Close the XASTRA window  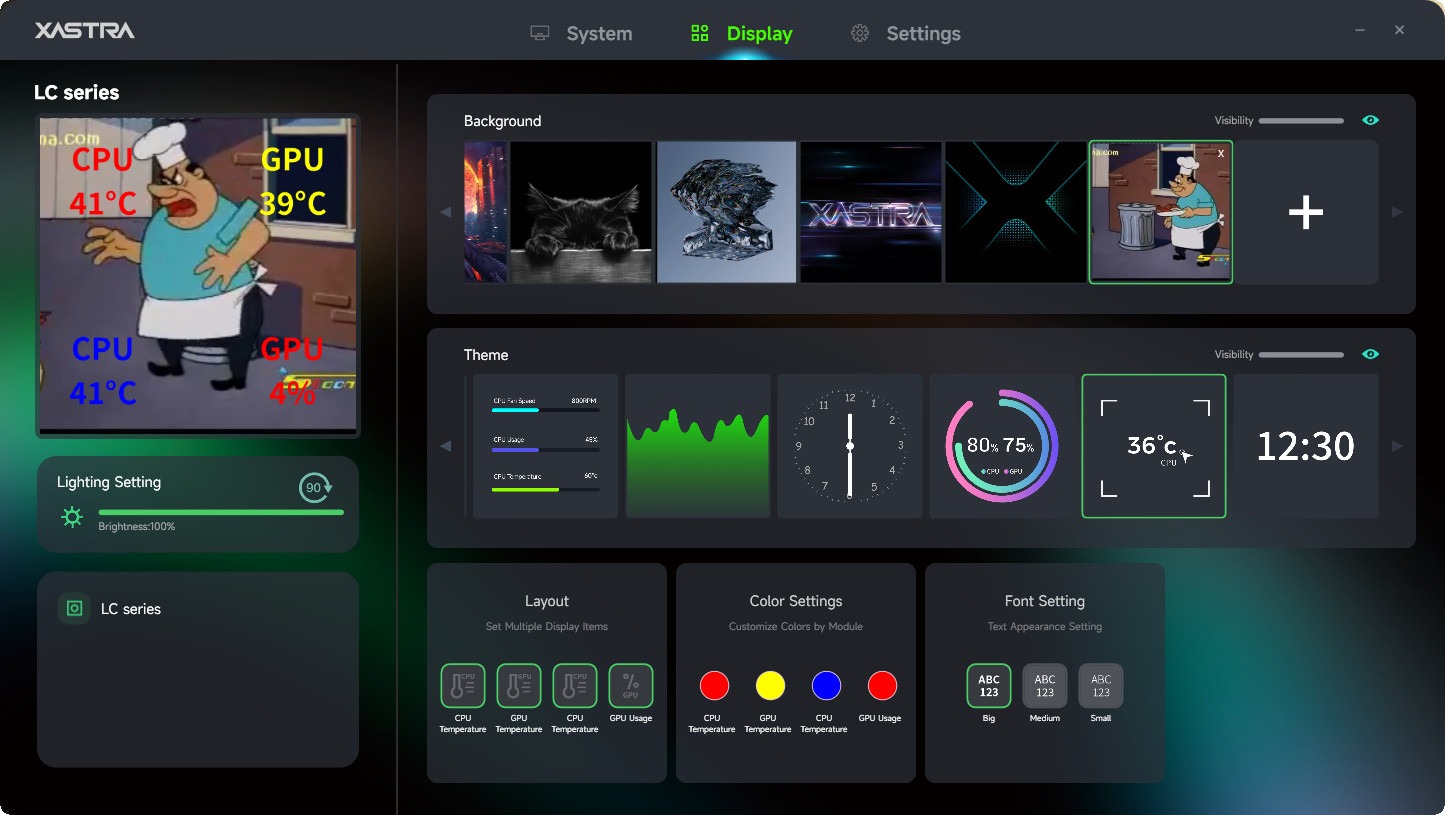pos(1400,30)
